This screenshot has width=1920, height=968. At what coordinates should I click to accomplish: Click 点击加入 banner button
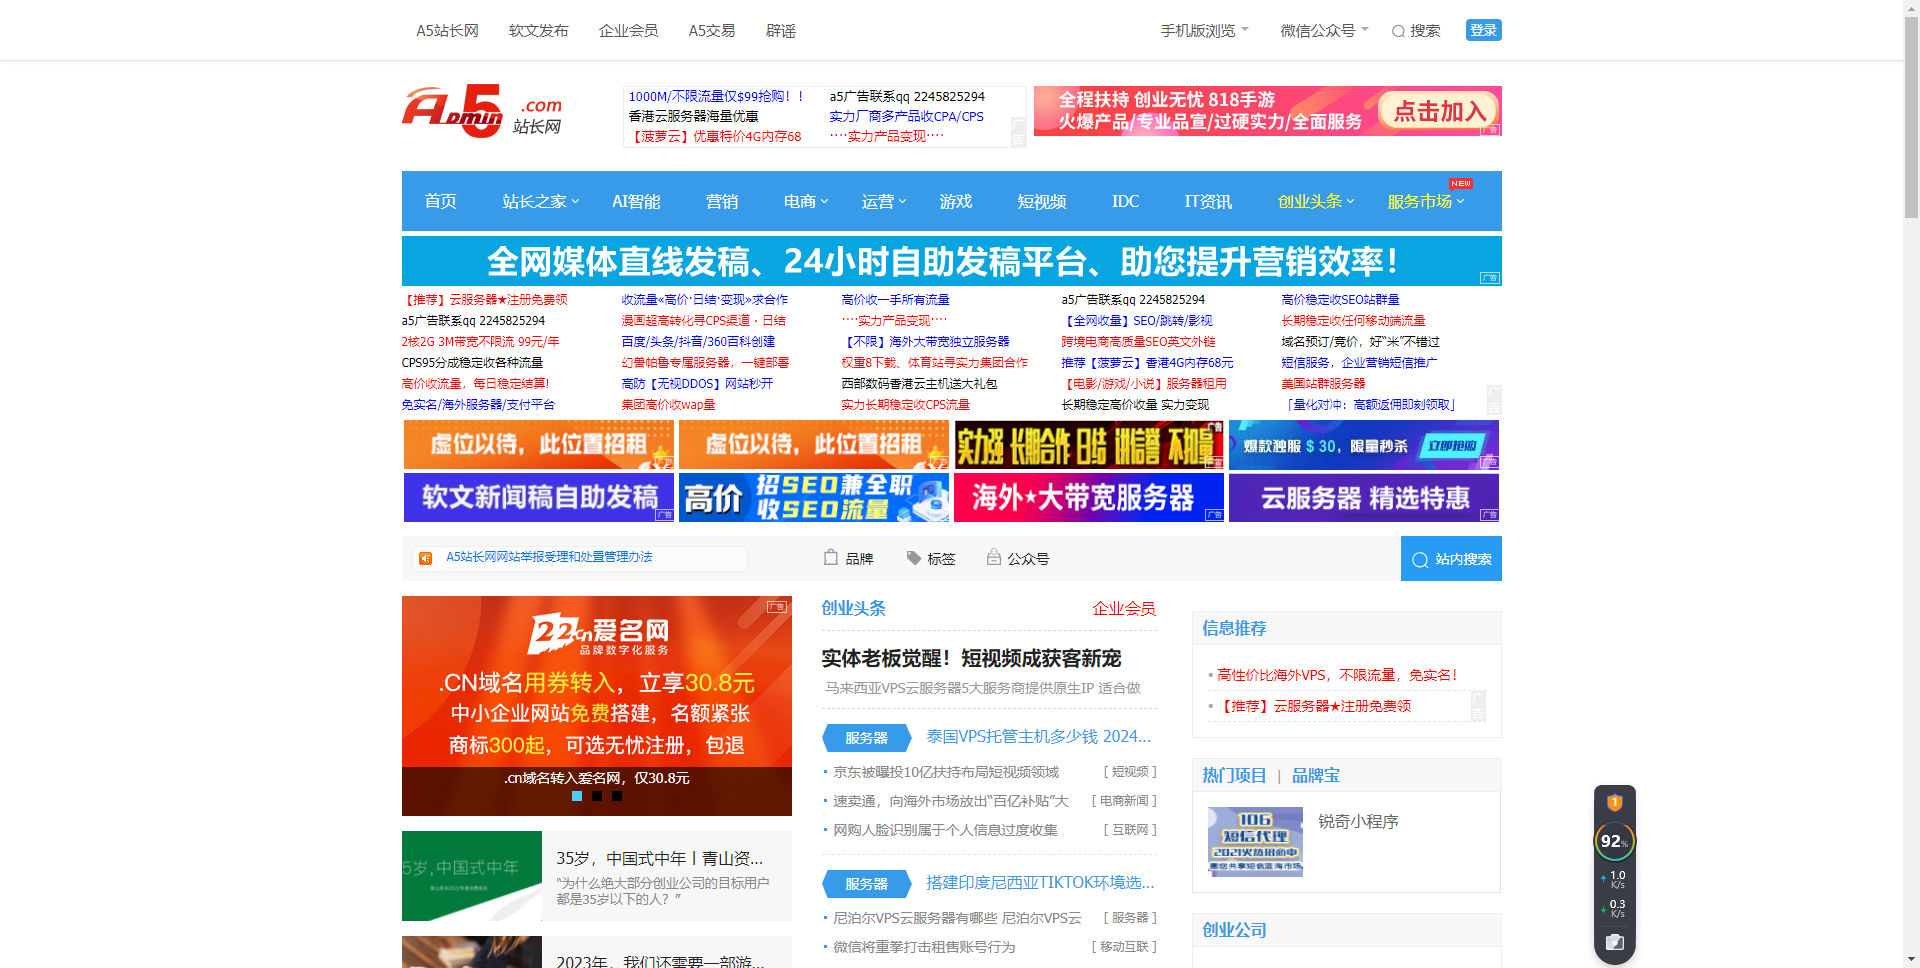1439,111
